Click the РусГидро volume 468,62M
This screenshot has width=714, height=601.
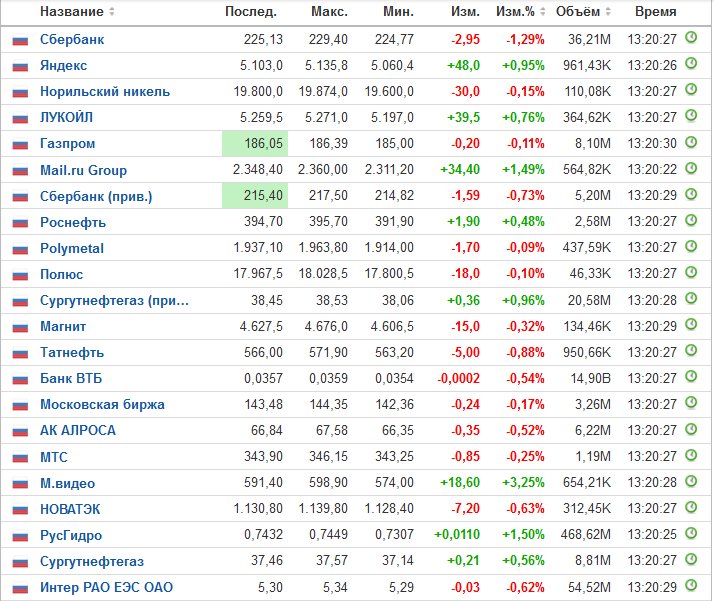point(586,535)
